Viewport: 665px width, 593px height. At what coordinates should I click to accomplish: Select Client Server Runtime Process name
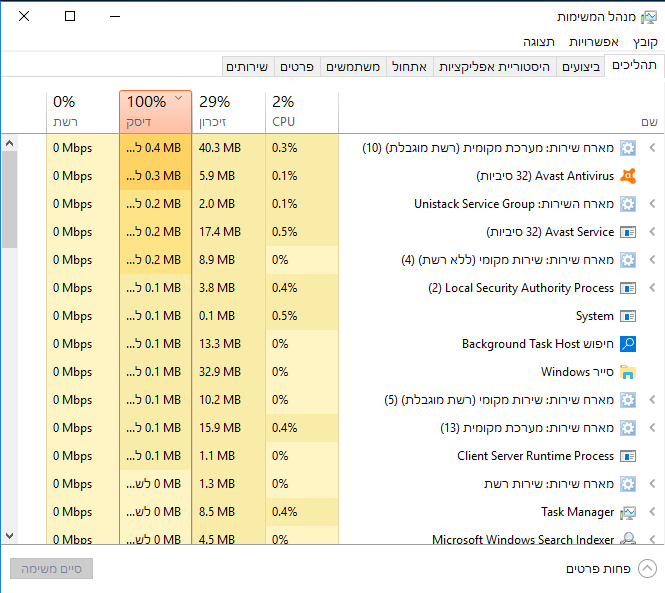point(535,456)
